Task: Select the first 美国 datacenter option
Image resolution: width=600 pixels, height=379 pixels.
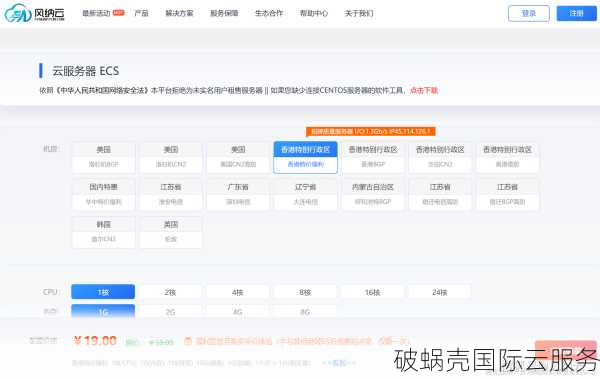Action: 103,157
